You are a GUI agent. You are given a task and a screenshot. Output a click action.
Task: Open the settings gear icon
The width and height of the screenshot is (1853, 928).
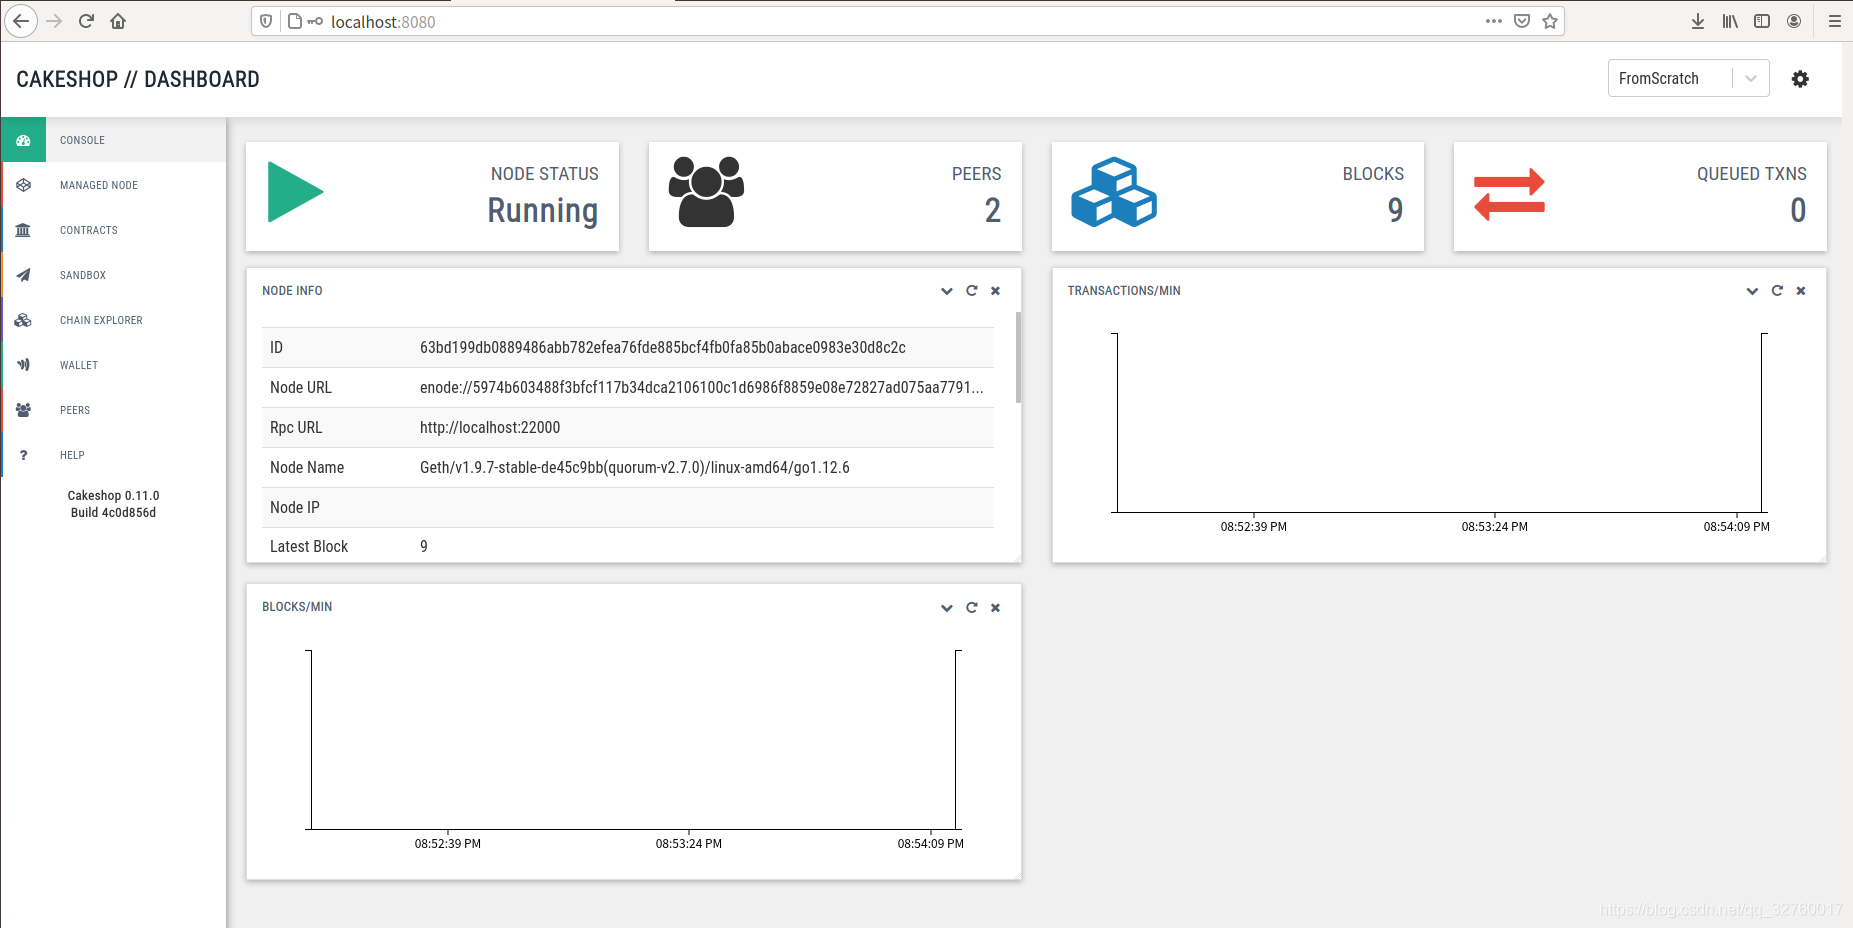pyautogui.click(x=1800, y=79)
